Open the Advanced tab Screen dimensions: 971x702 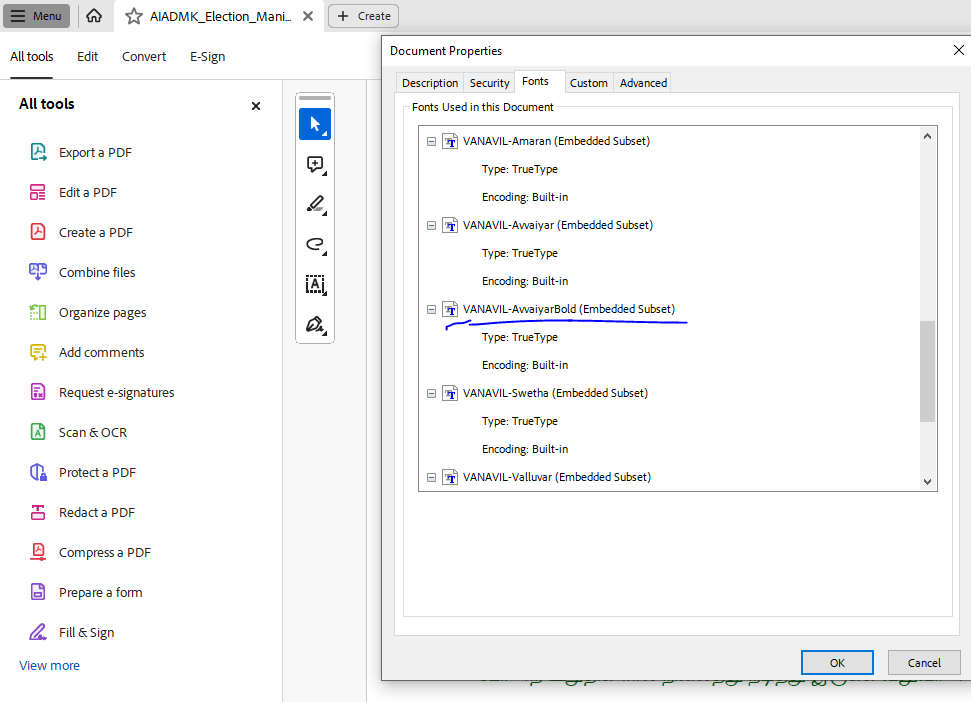[643, 83]
